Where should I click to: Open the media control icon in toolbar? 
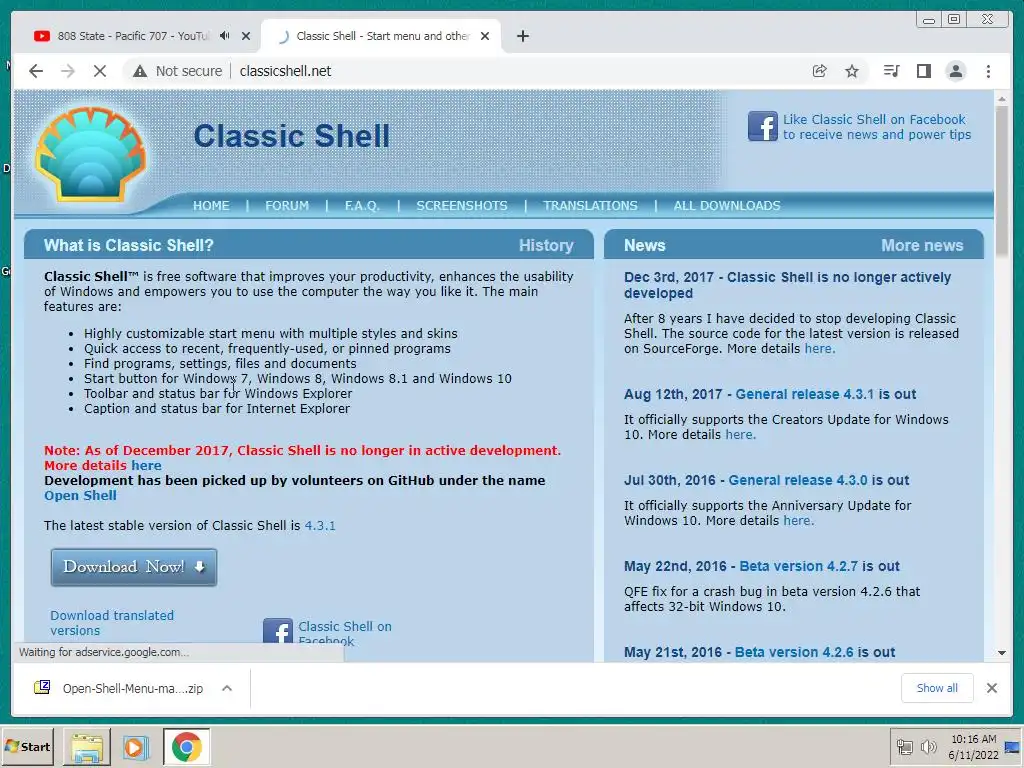click(891, 71)
